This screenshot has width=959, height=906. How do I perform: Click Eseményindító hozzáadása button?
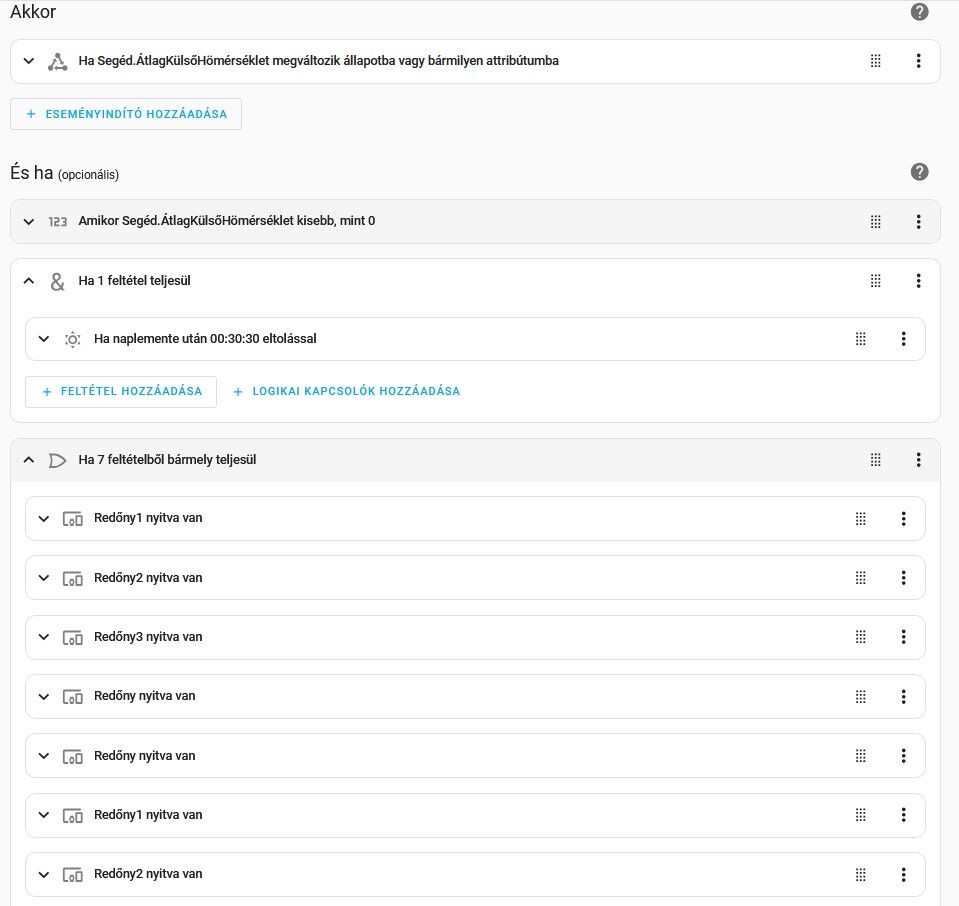(x=126, y=114)
